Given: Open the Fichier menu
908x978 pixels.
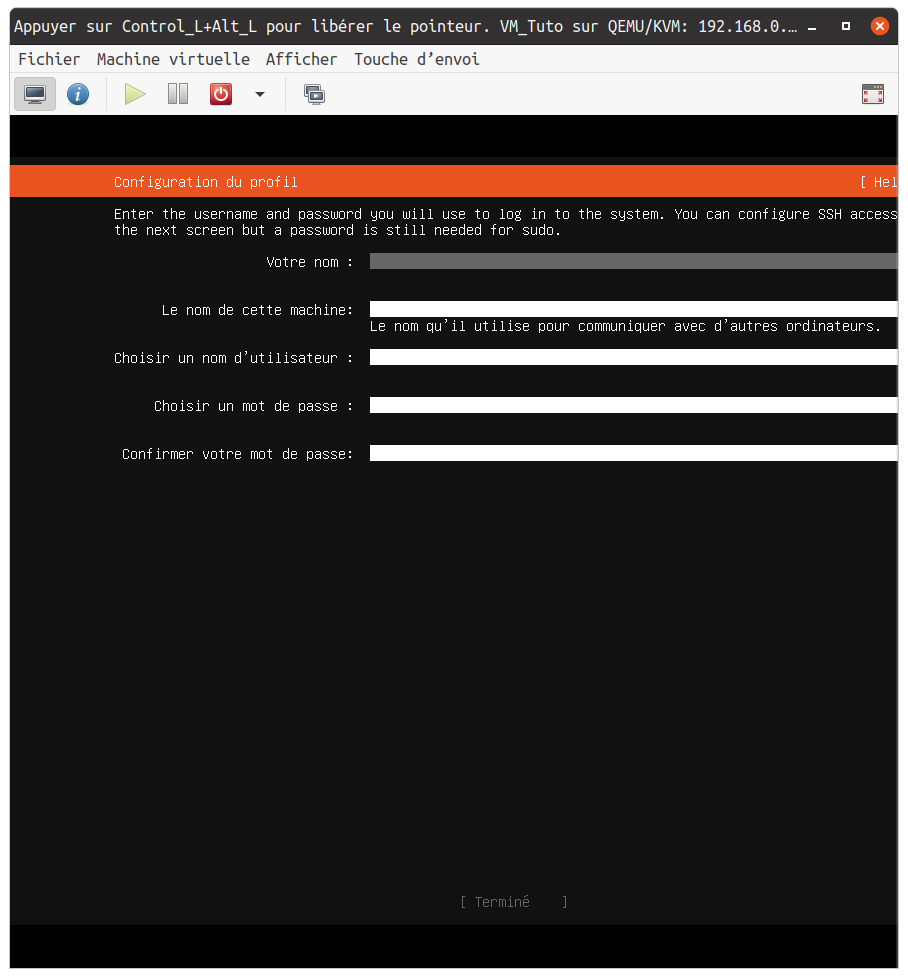Looking at the screenshot, I should click(49, 59).
